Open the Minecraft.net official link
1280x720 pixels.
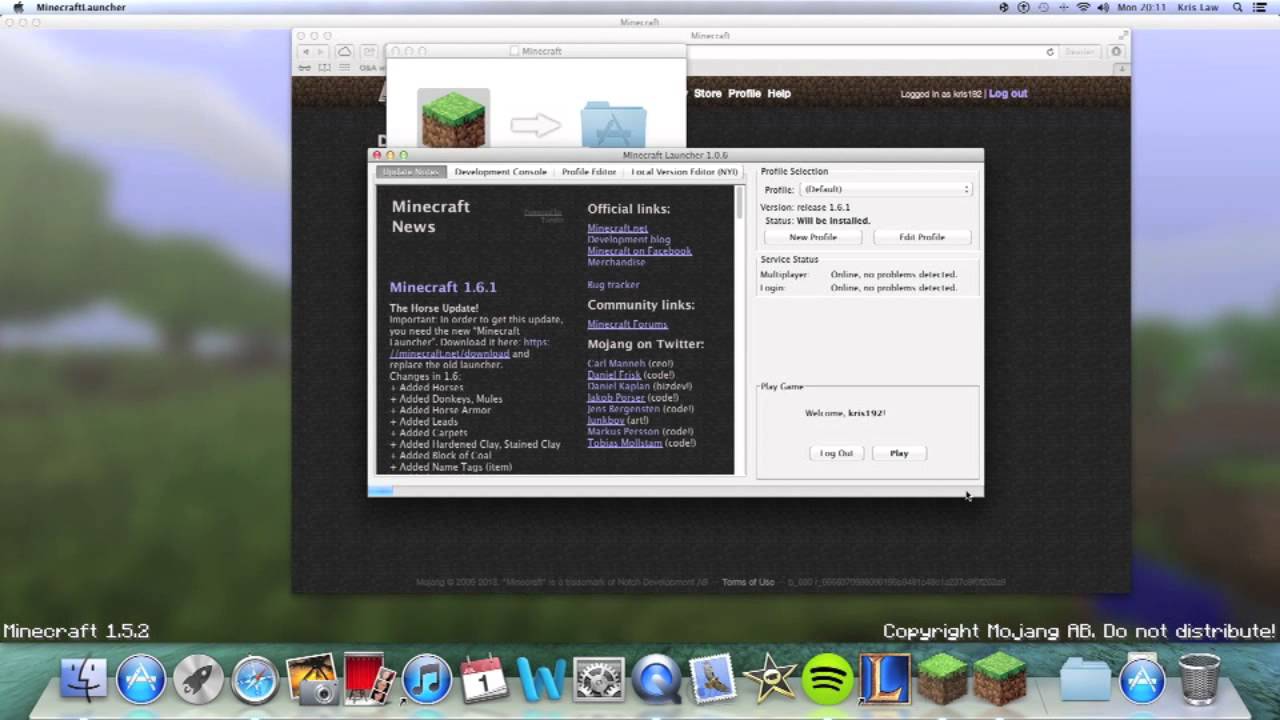pos(617,228)
